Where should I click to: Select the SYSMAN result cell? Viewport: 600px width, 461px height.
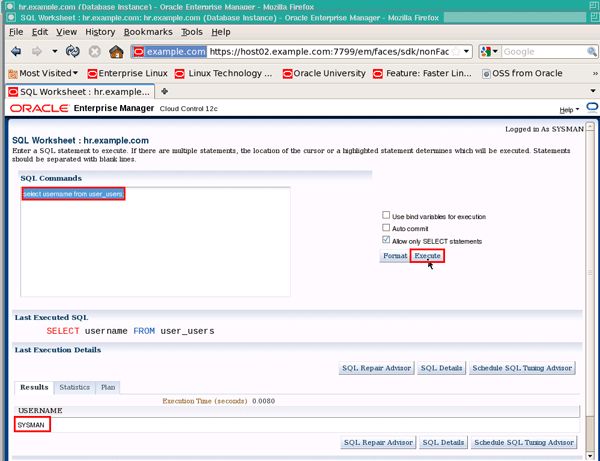(31, 425)
